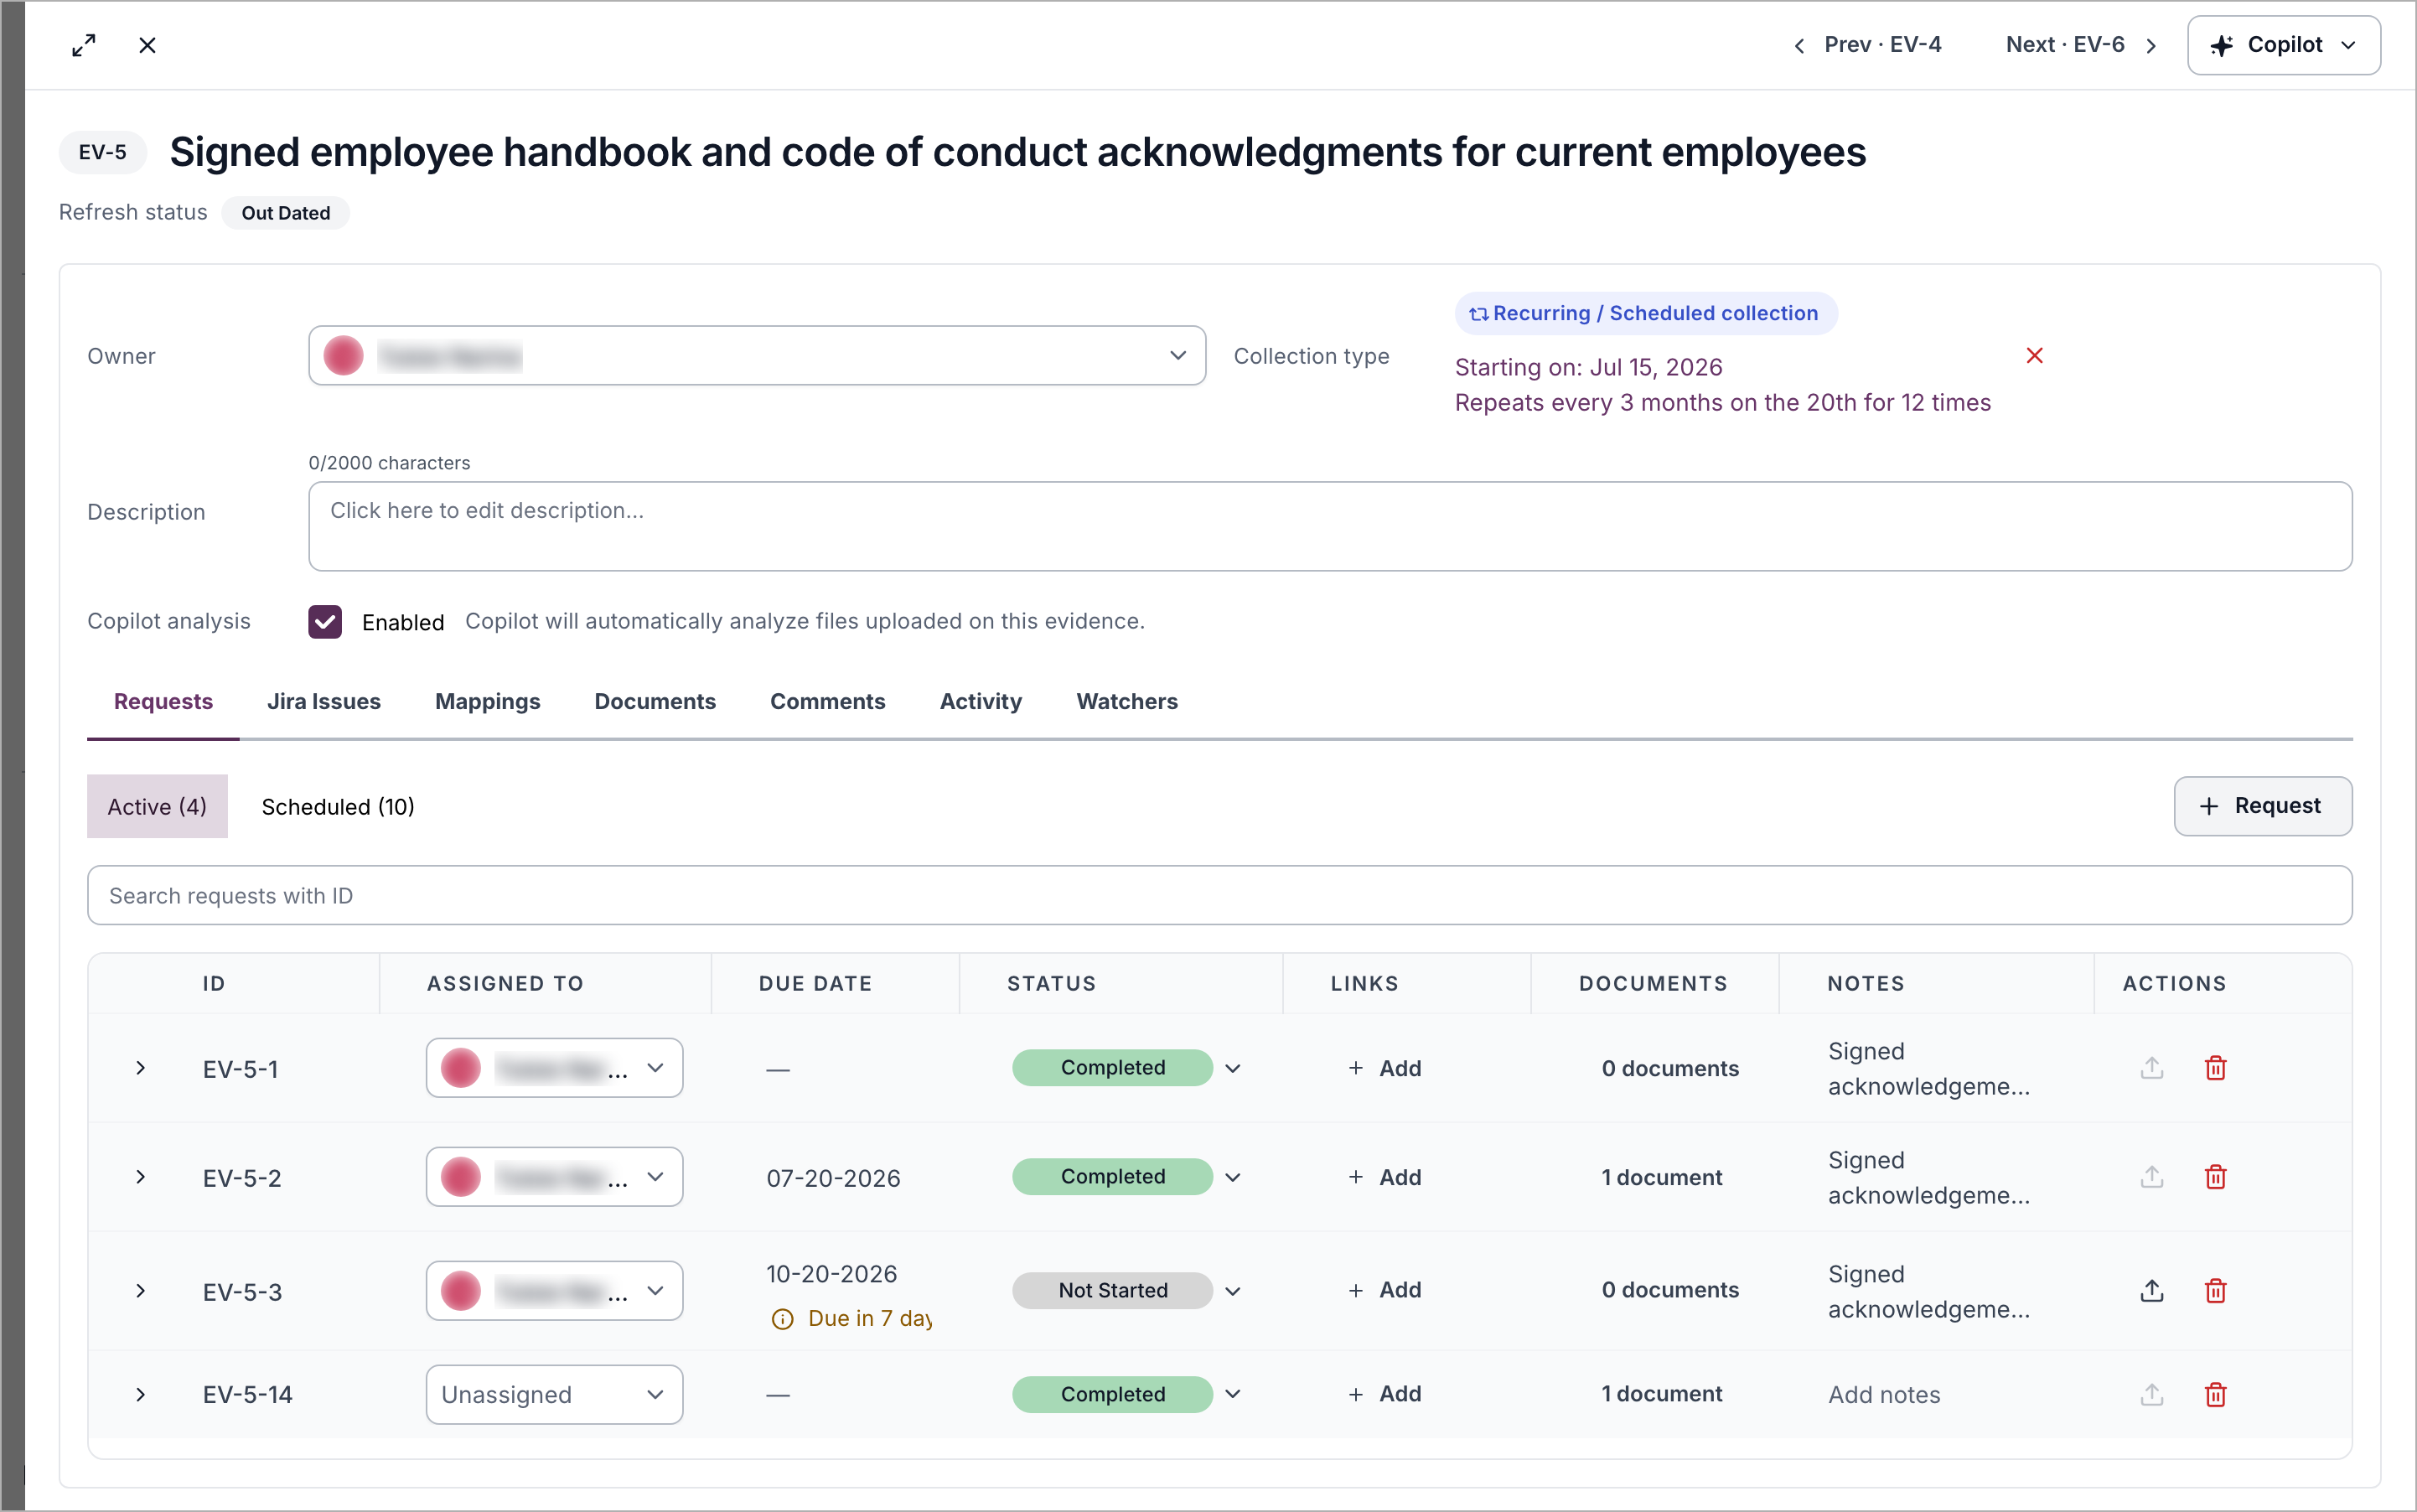Open the 1 document link for EV-5-2
Image resolution: width=2417 pixels, height=1512 pixels.
(x=1661, y=1177)
